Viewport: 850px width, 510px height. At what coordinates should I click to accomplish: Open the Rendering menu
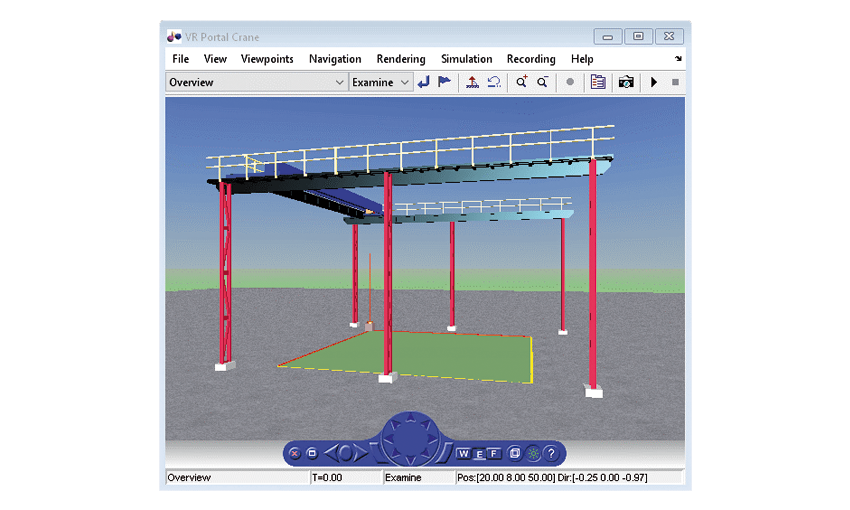coord(401,59)
